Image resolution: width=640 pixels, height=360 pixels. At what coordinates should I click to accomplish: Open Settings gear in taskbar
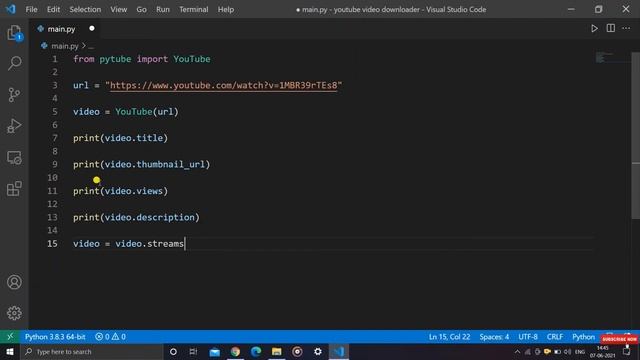pos(318,351)
